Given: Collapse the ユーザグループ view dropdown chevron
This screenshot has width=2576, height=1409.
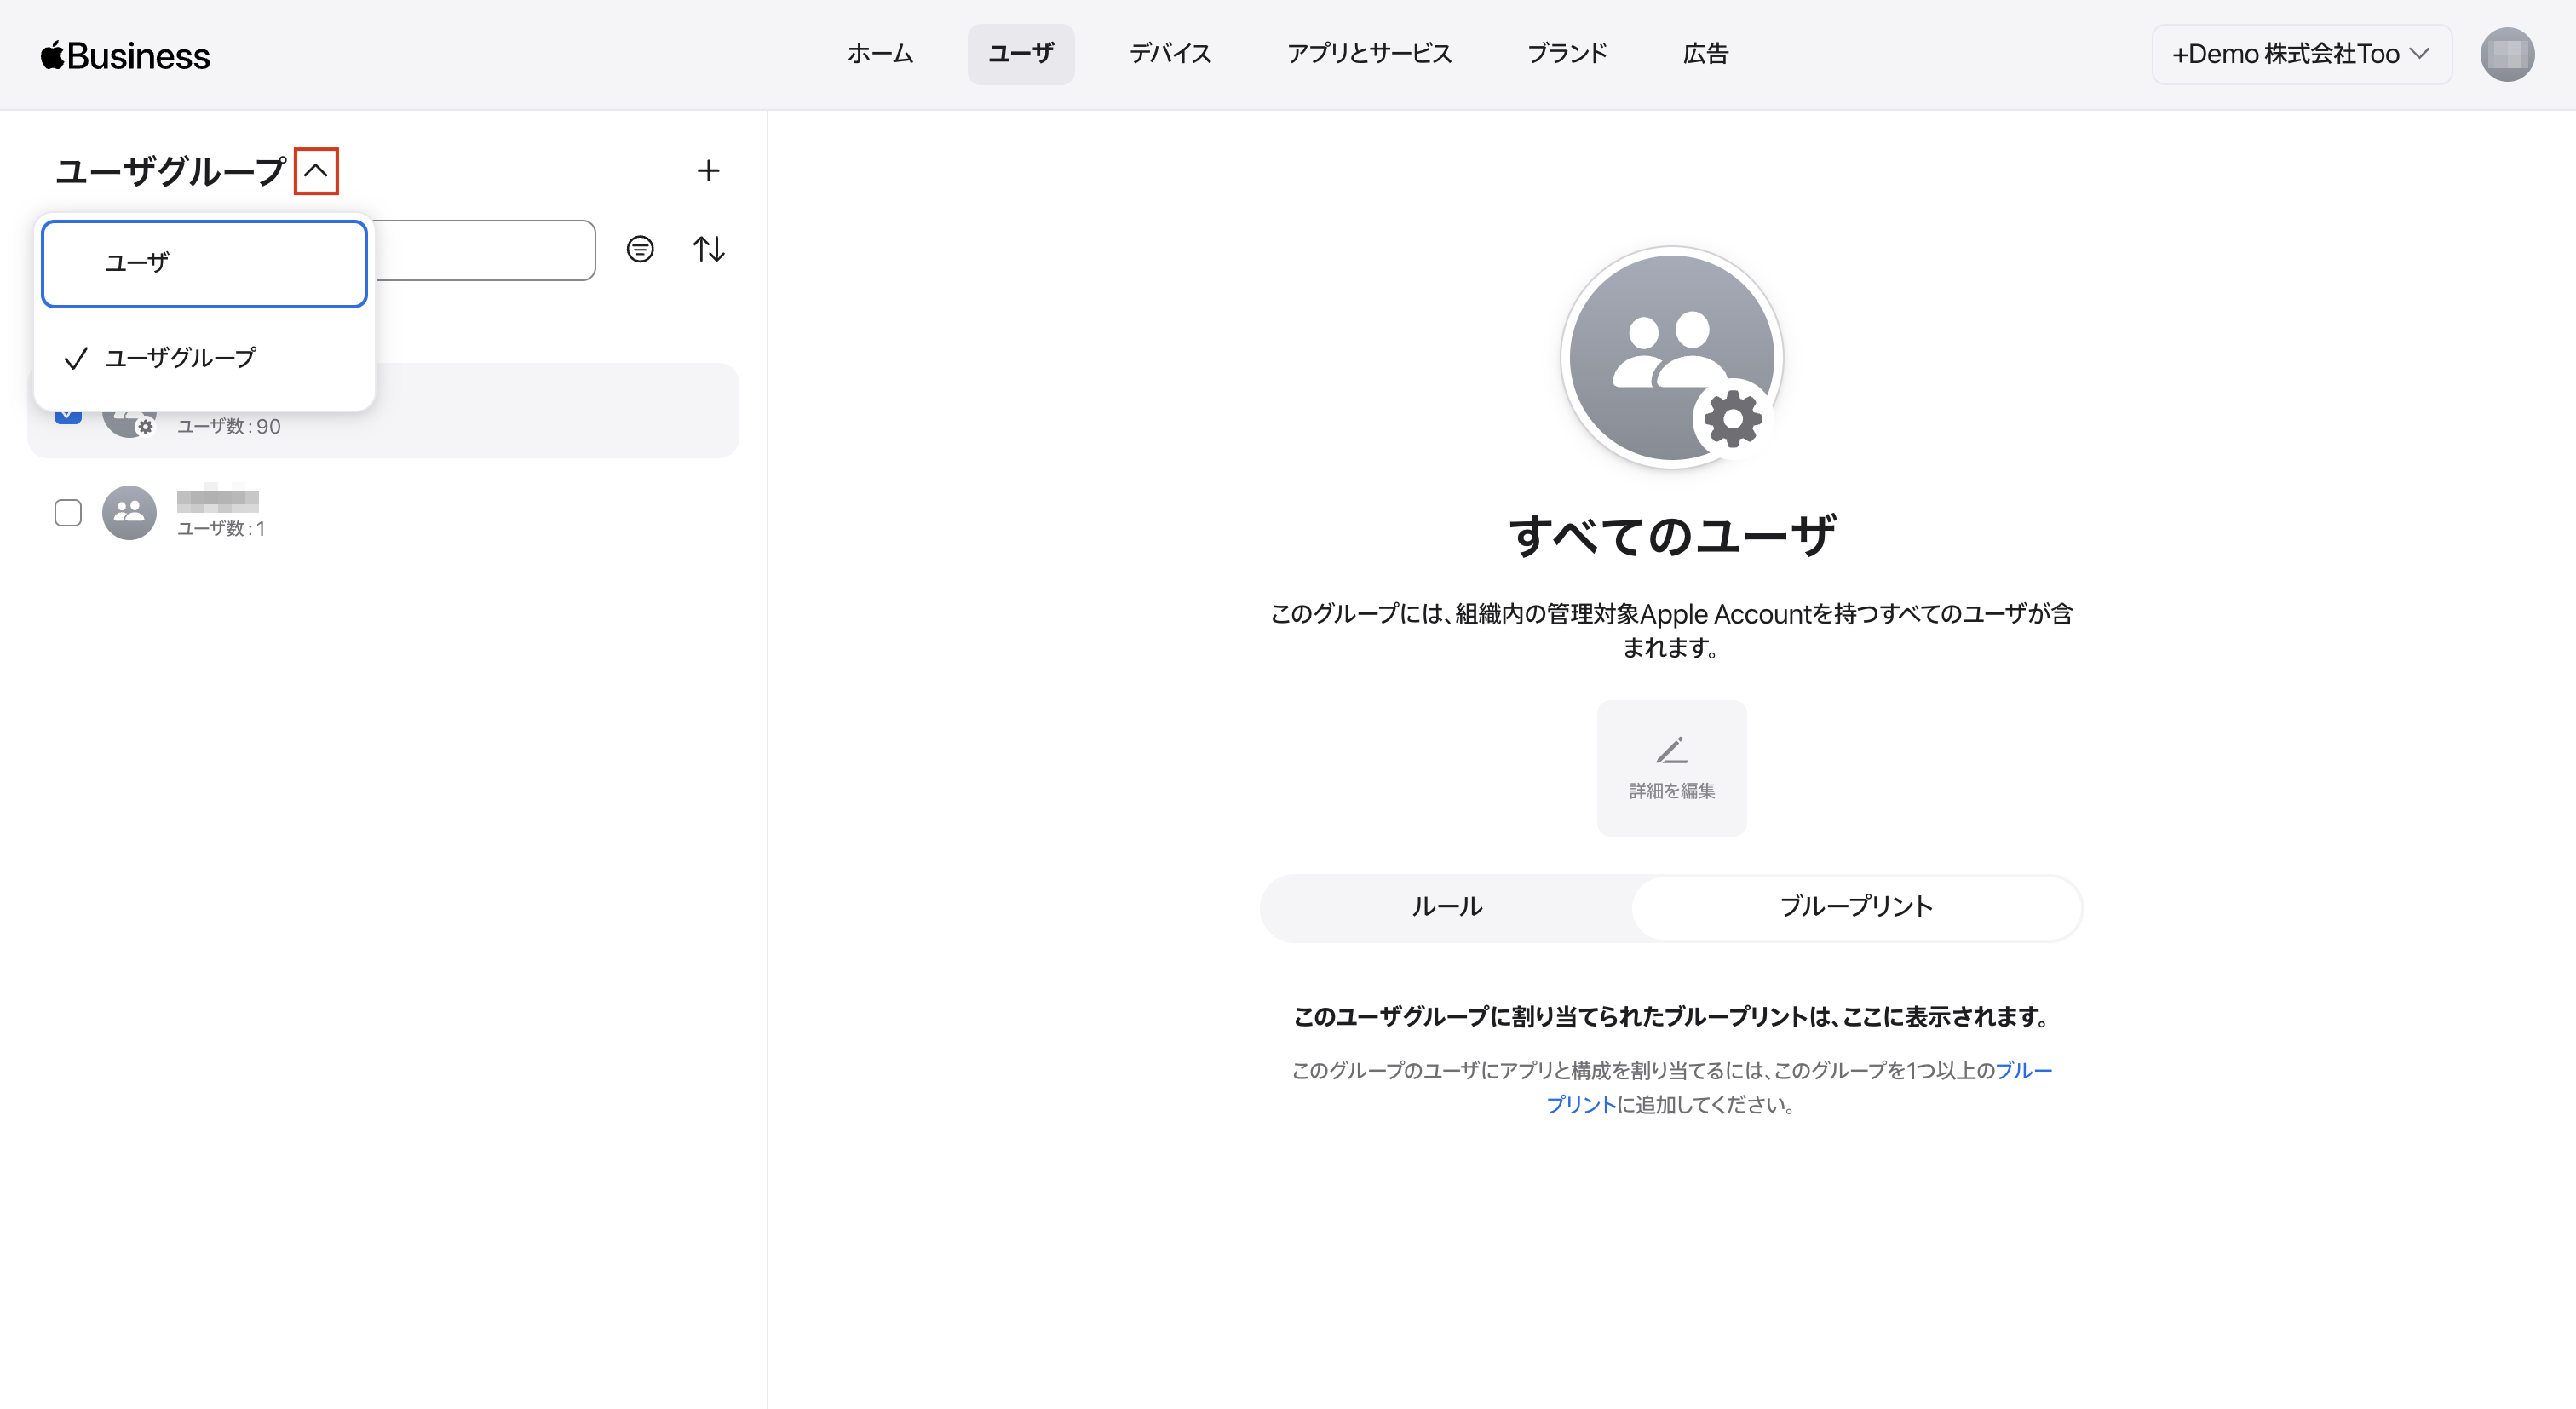Looking at the screenshot, I should coord(316,171).
